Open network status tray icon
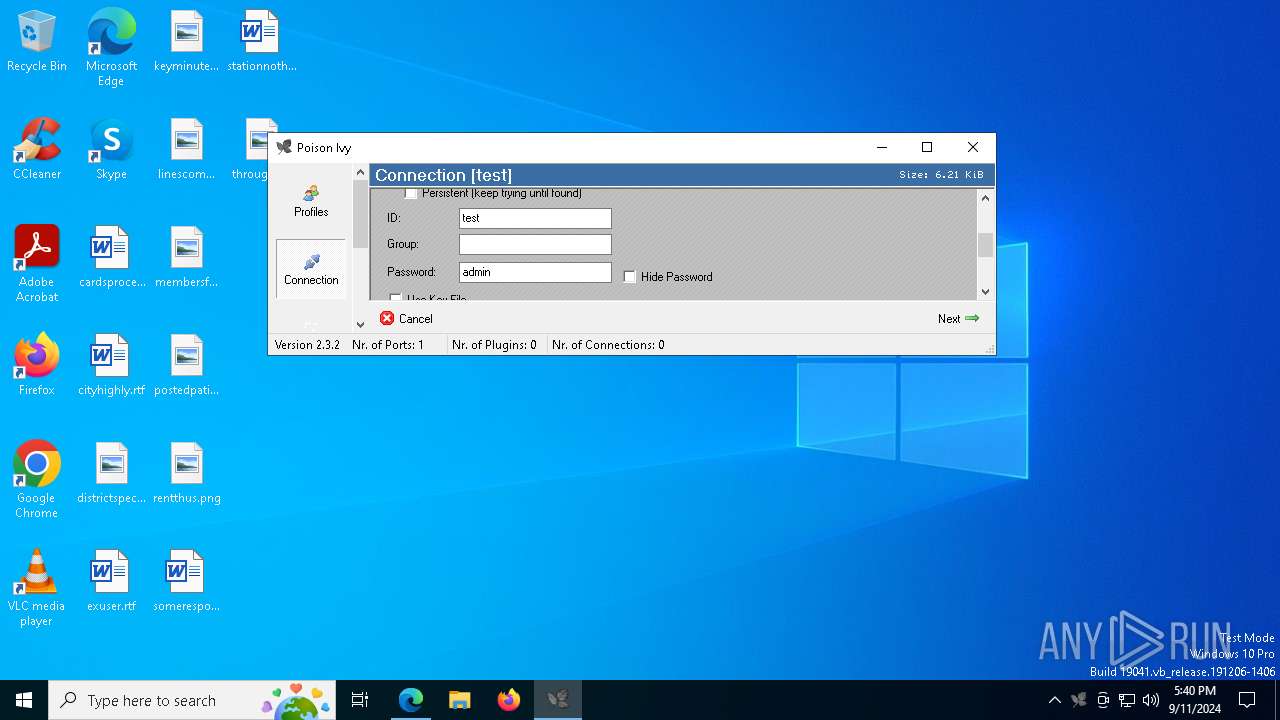 (1127, 700)
